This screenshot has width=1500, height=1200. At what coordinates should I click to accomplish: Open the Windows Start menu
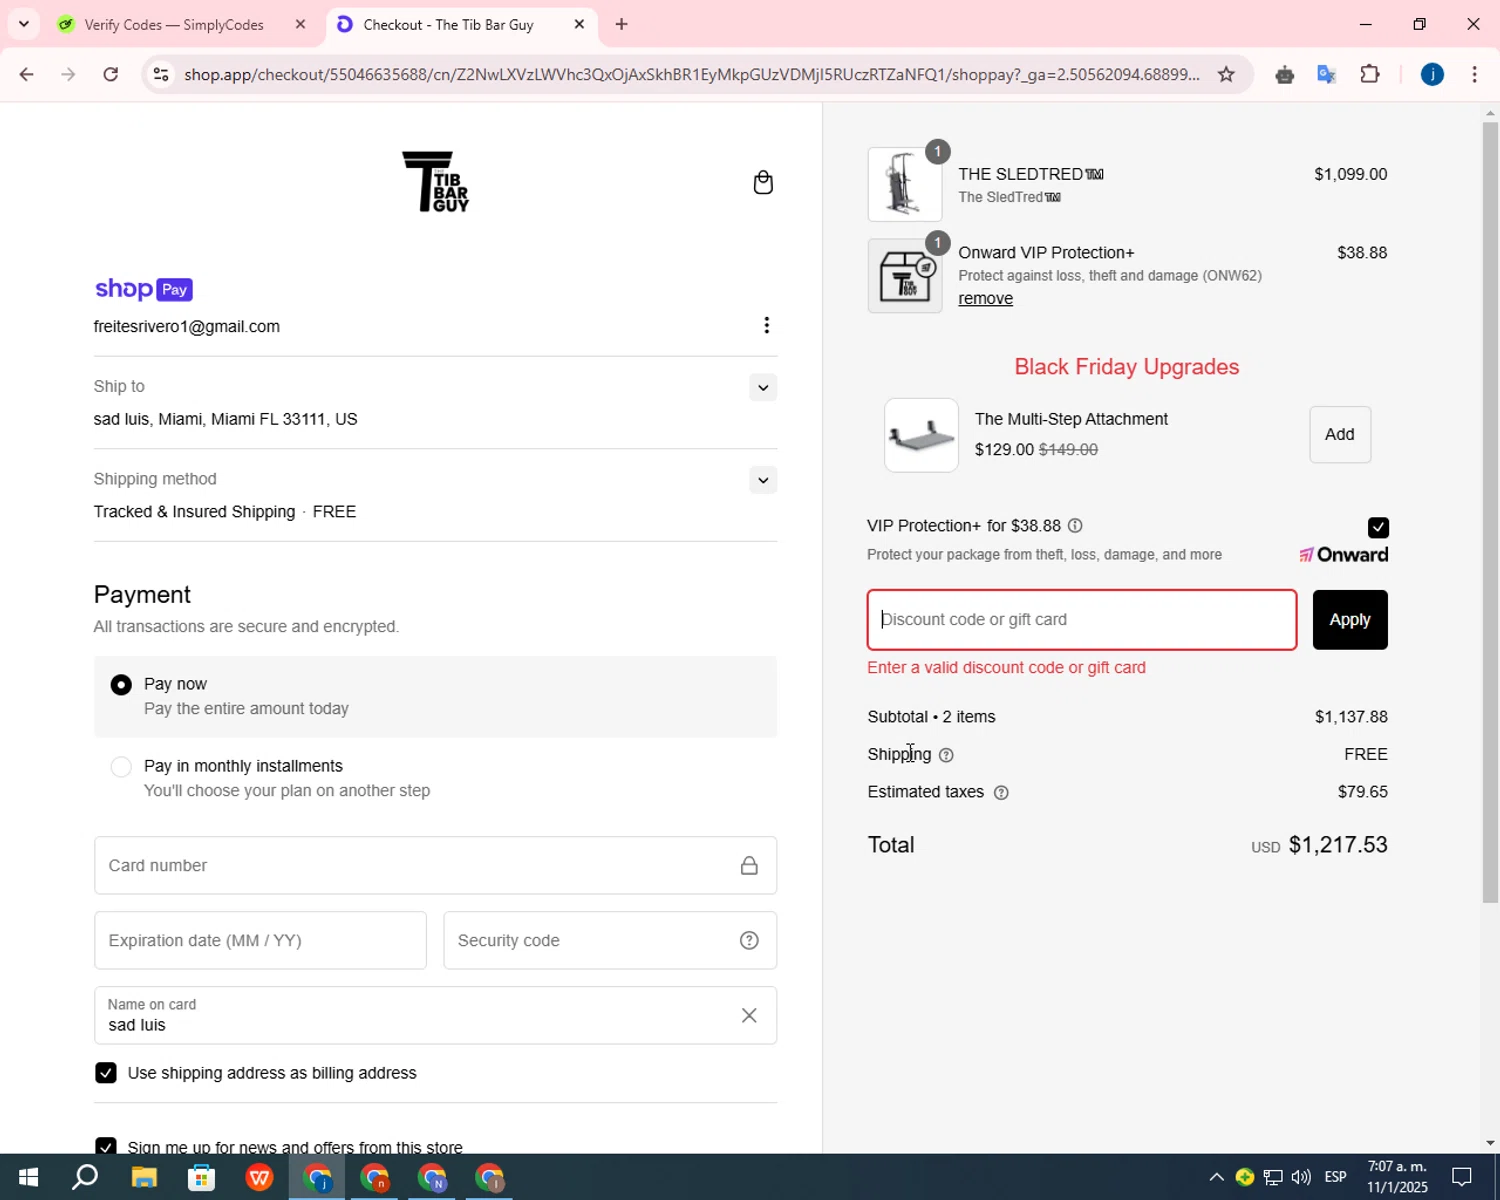28,1177
